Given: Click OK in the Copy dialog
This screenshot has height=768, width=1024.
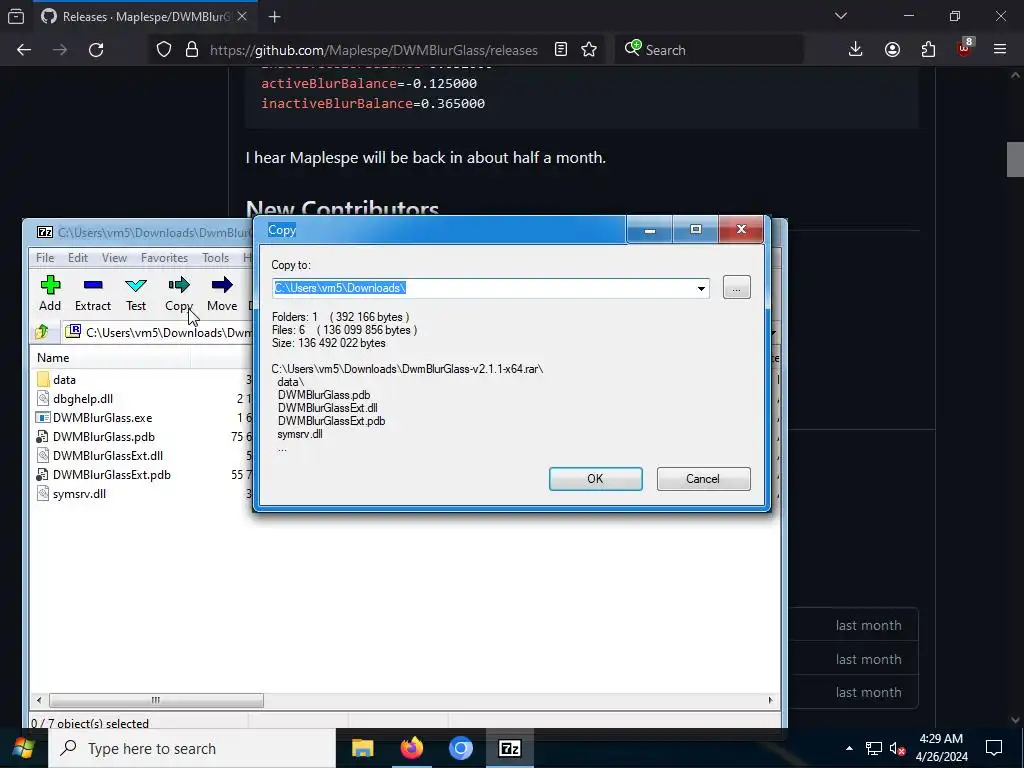Looking at the screenshot, I should point(596,479).
